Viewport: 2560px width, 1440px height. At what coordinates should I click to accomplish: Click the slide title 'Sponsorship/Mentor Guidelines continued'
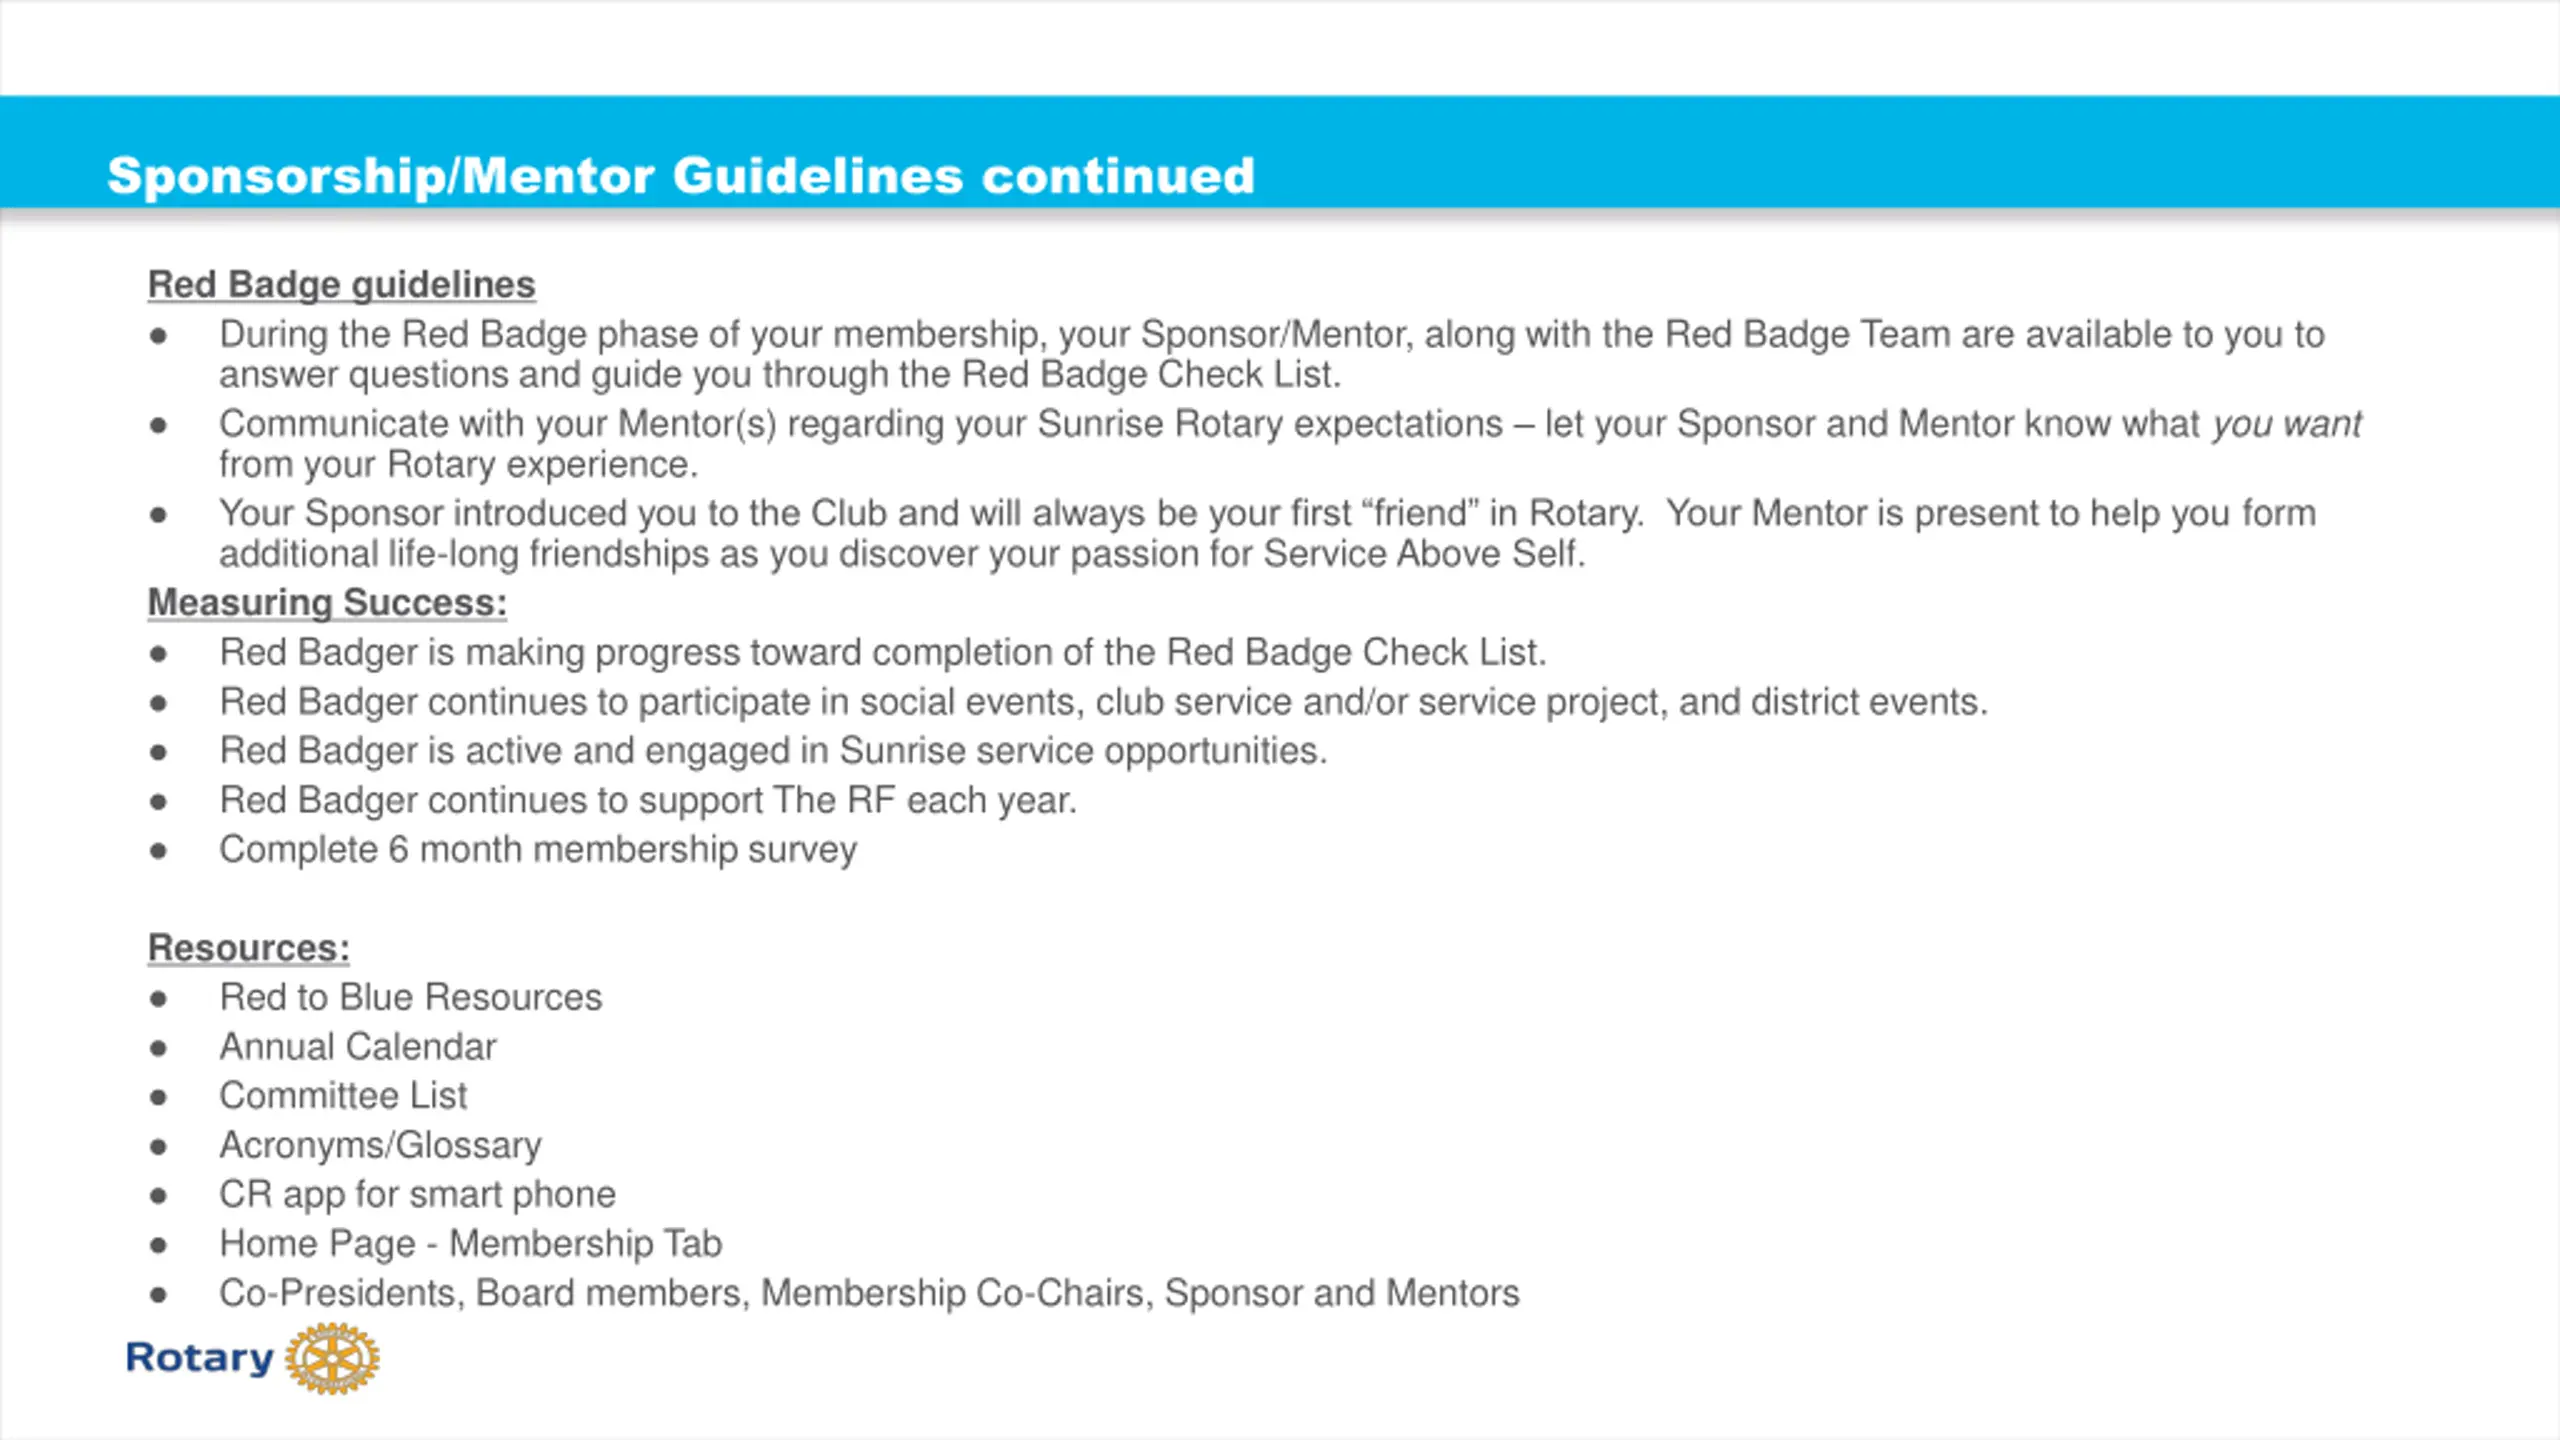tap(680, 176)
